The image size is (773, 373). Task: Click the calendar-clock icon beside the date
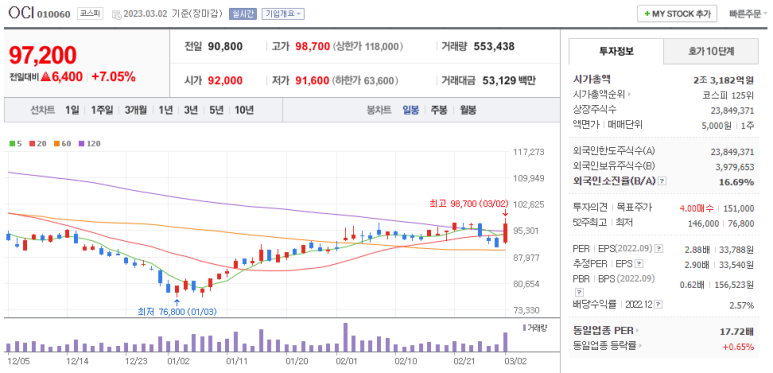[116, 14]
